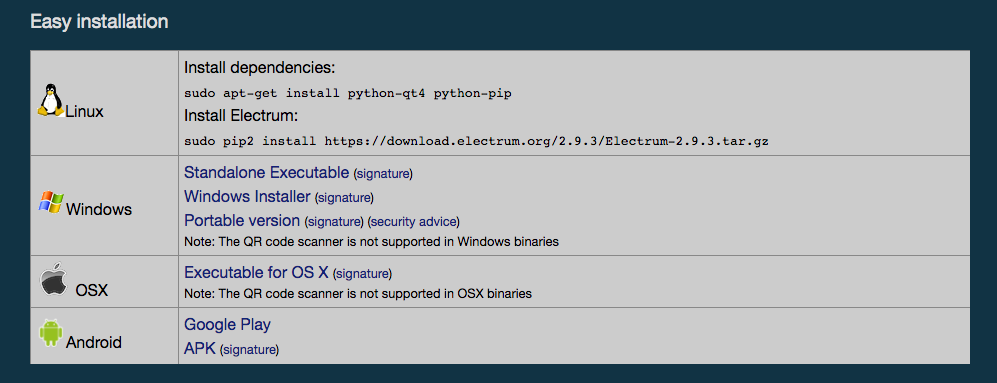
Task: Click the Windows flag logo icon
Action: tap(51, 202)
